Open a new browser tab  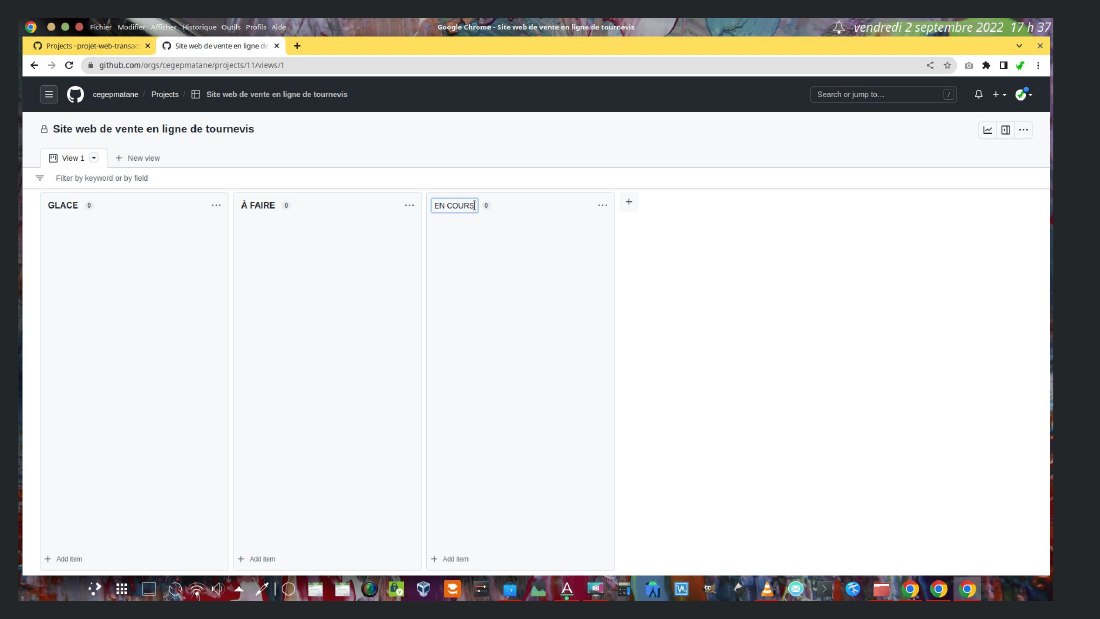pos(297,46)
